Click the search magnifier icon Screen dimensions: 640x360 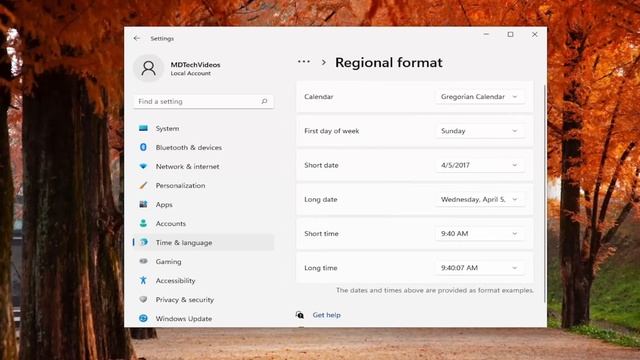click(x=264, y=101)
